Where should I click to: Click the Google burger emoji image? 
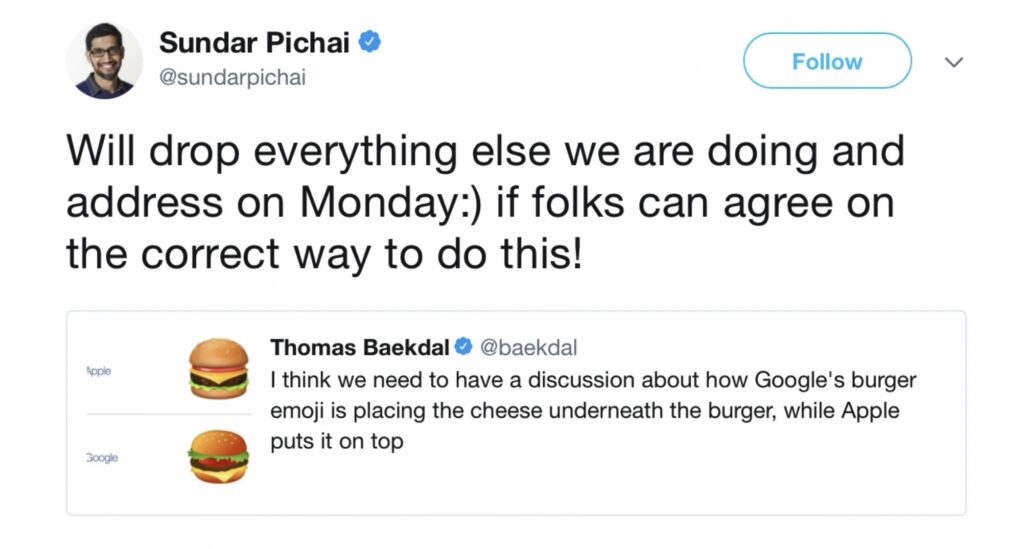[x=219, y=456]
